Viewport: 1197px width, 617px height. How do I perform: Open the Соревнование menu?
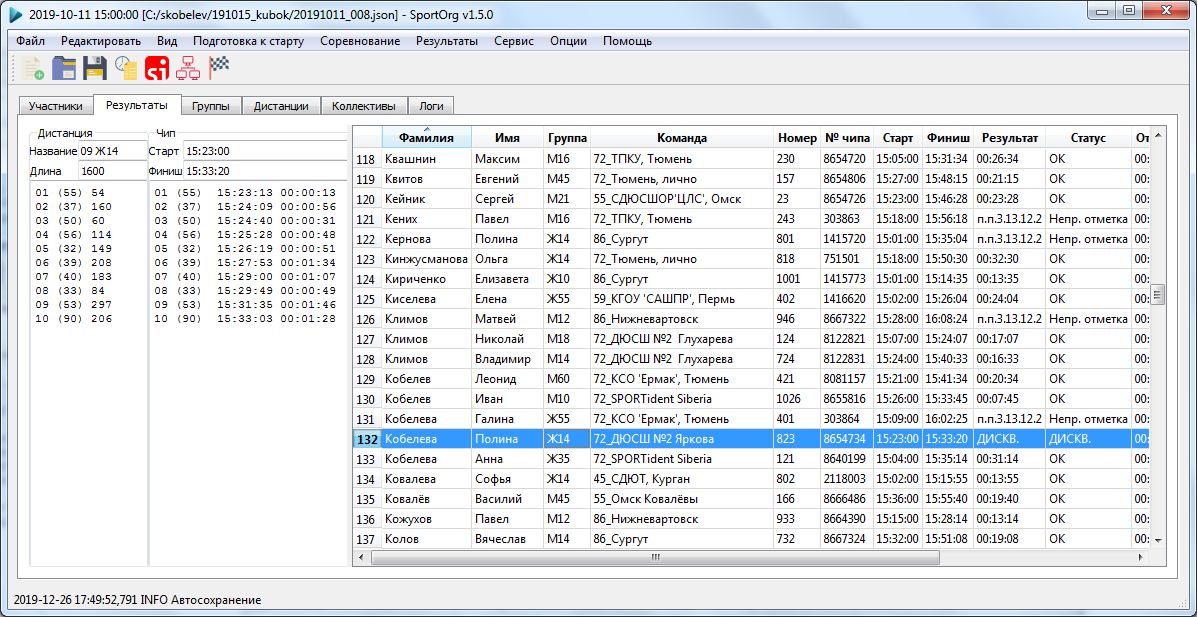coord(360,41)
